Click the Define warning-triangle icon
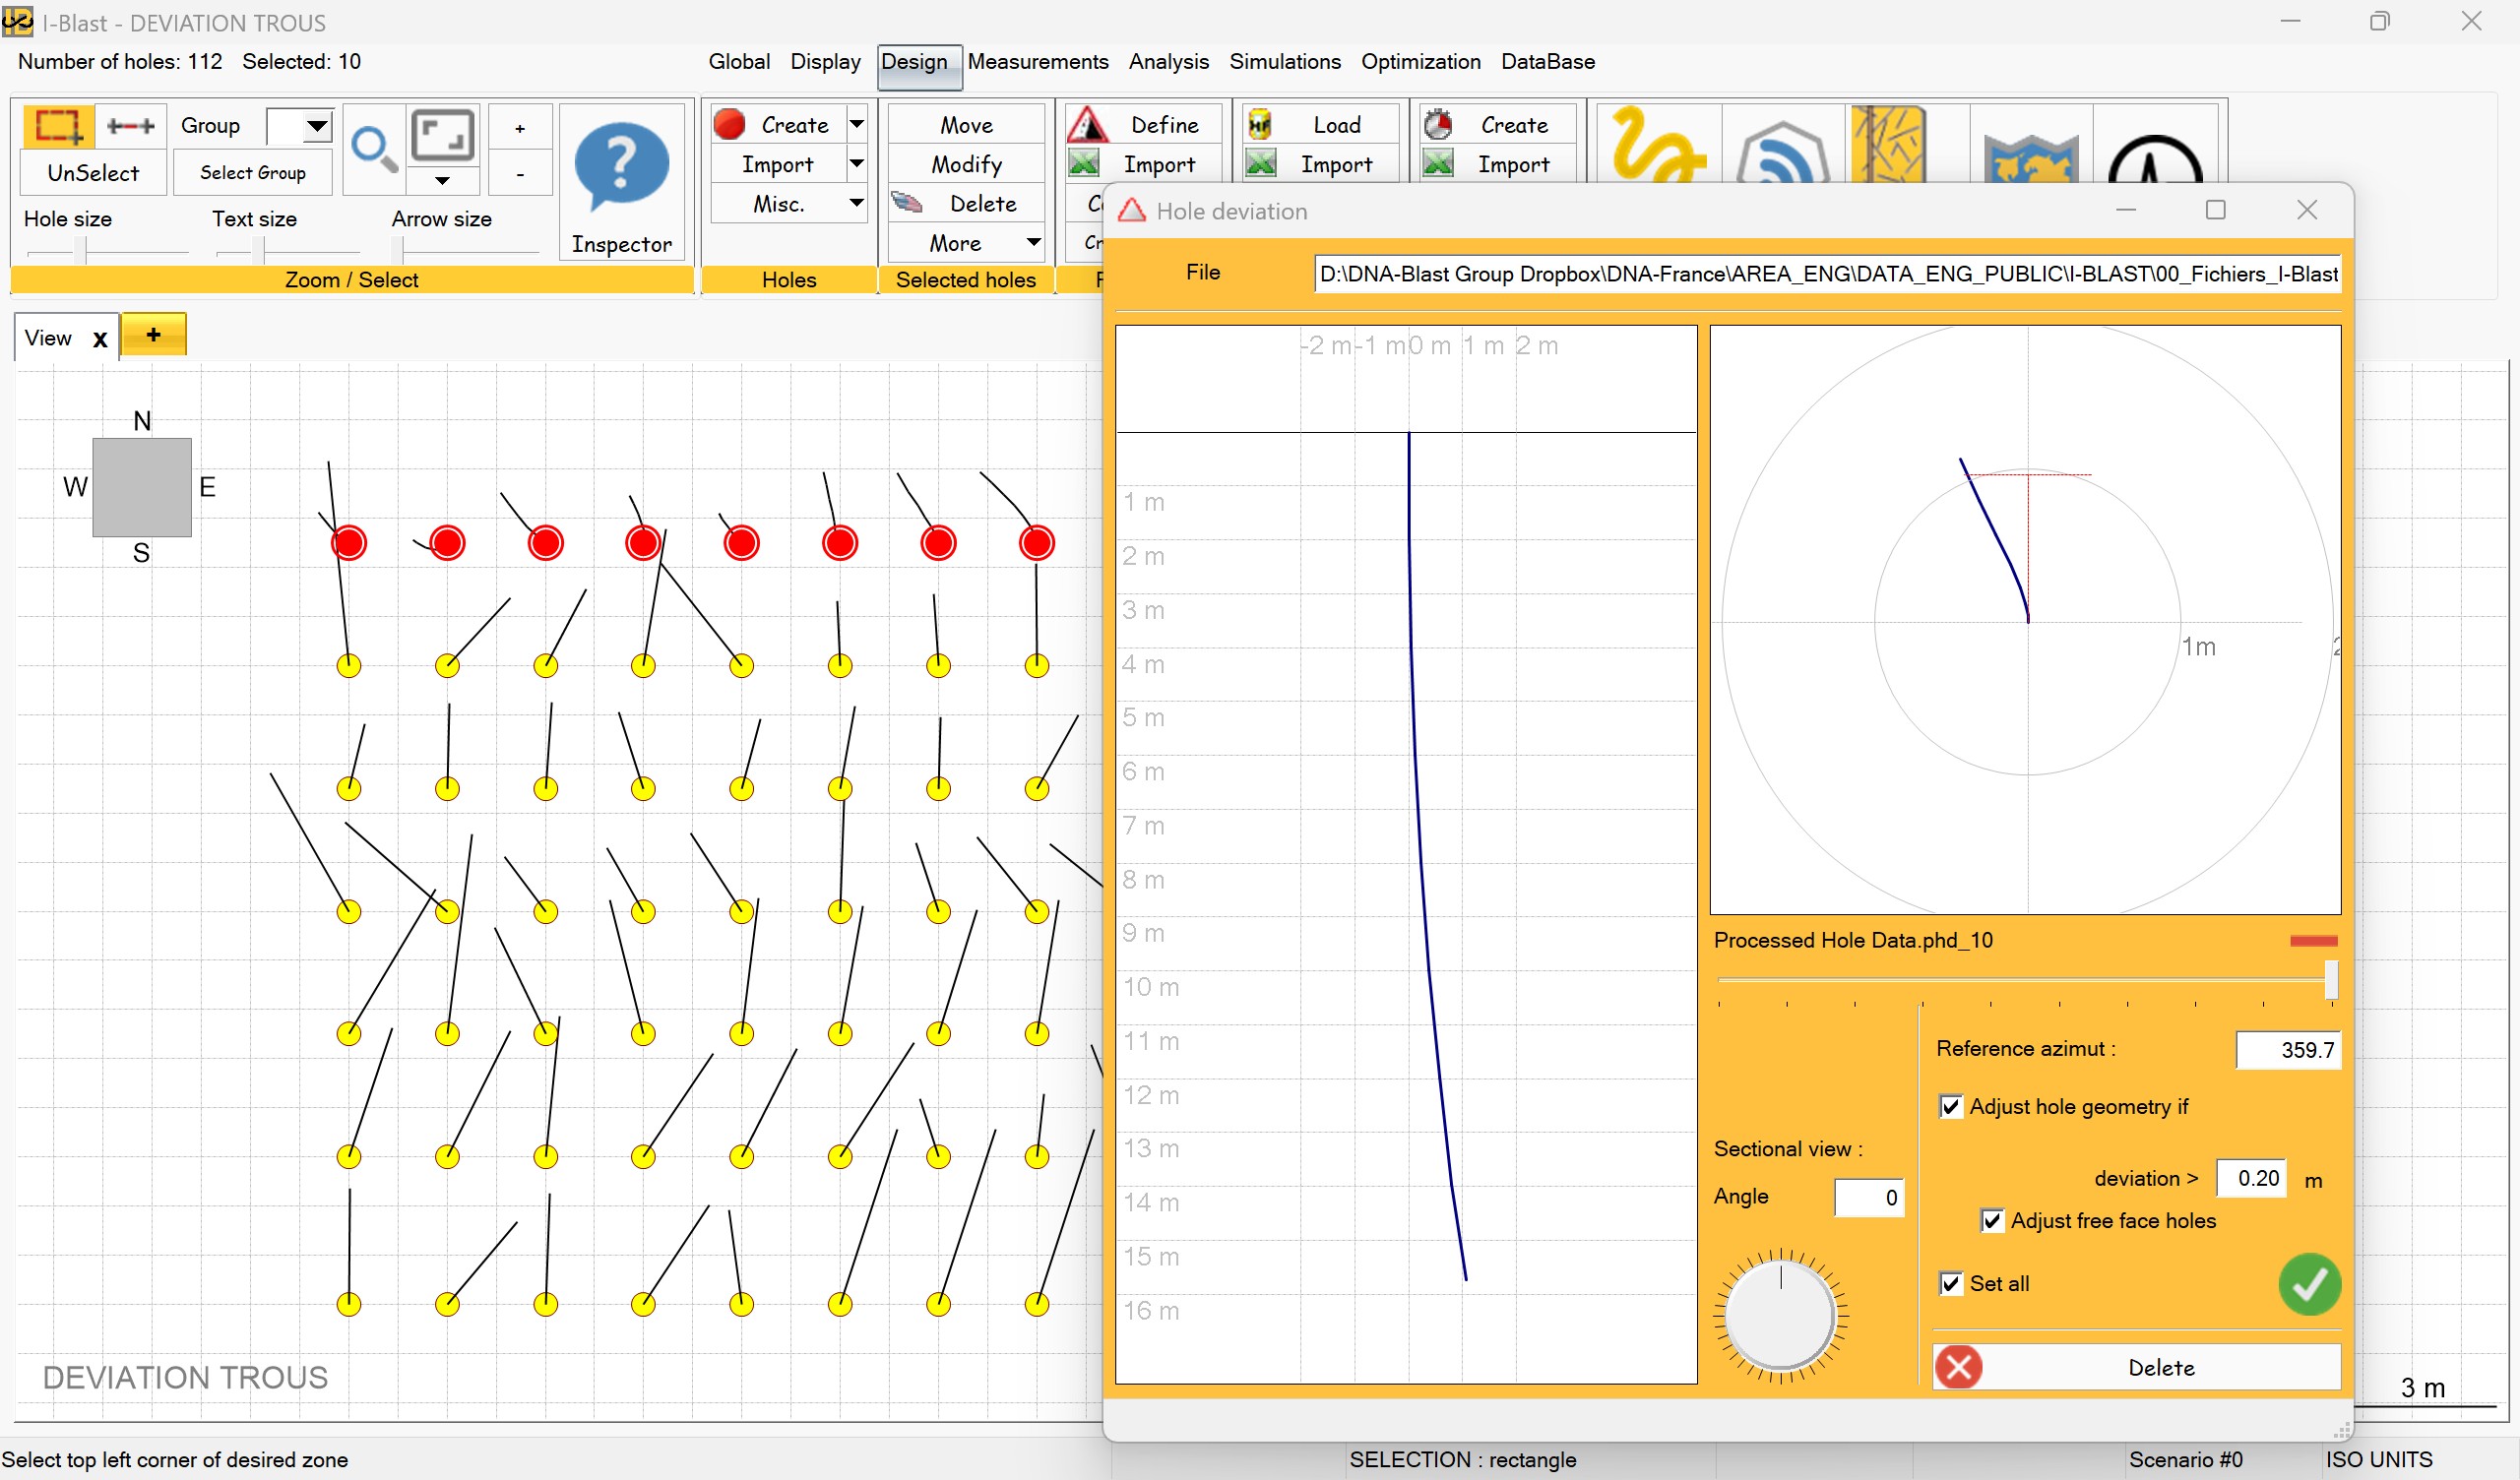The image size is (2520, 1480). [x=1088, y=123]
